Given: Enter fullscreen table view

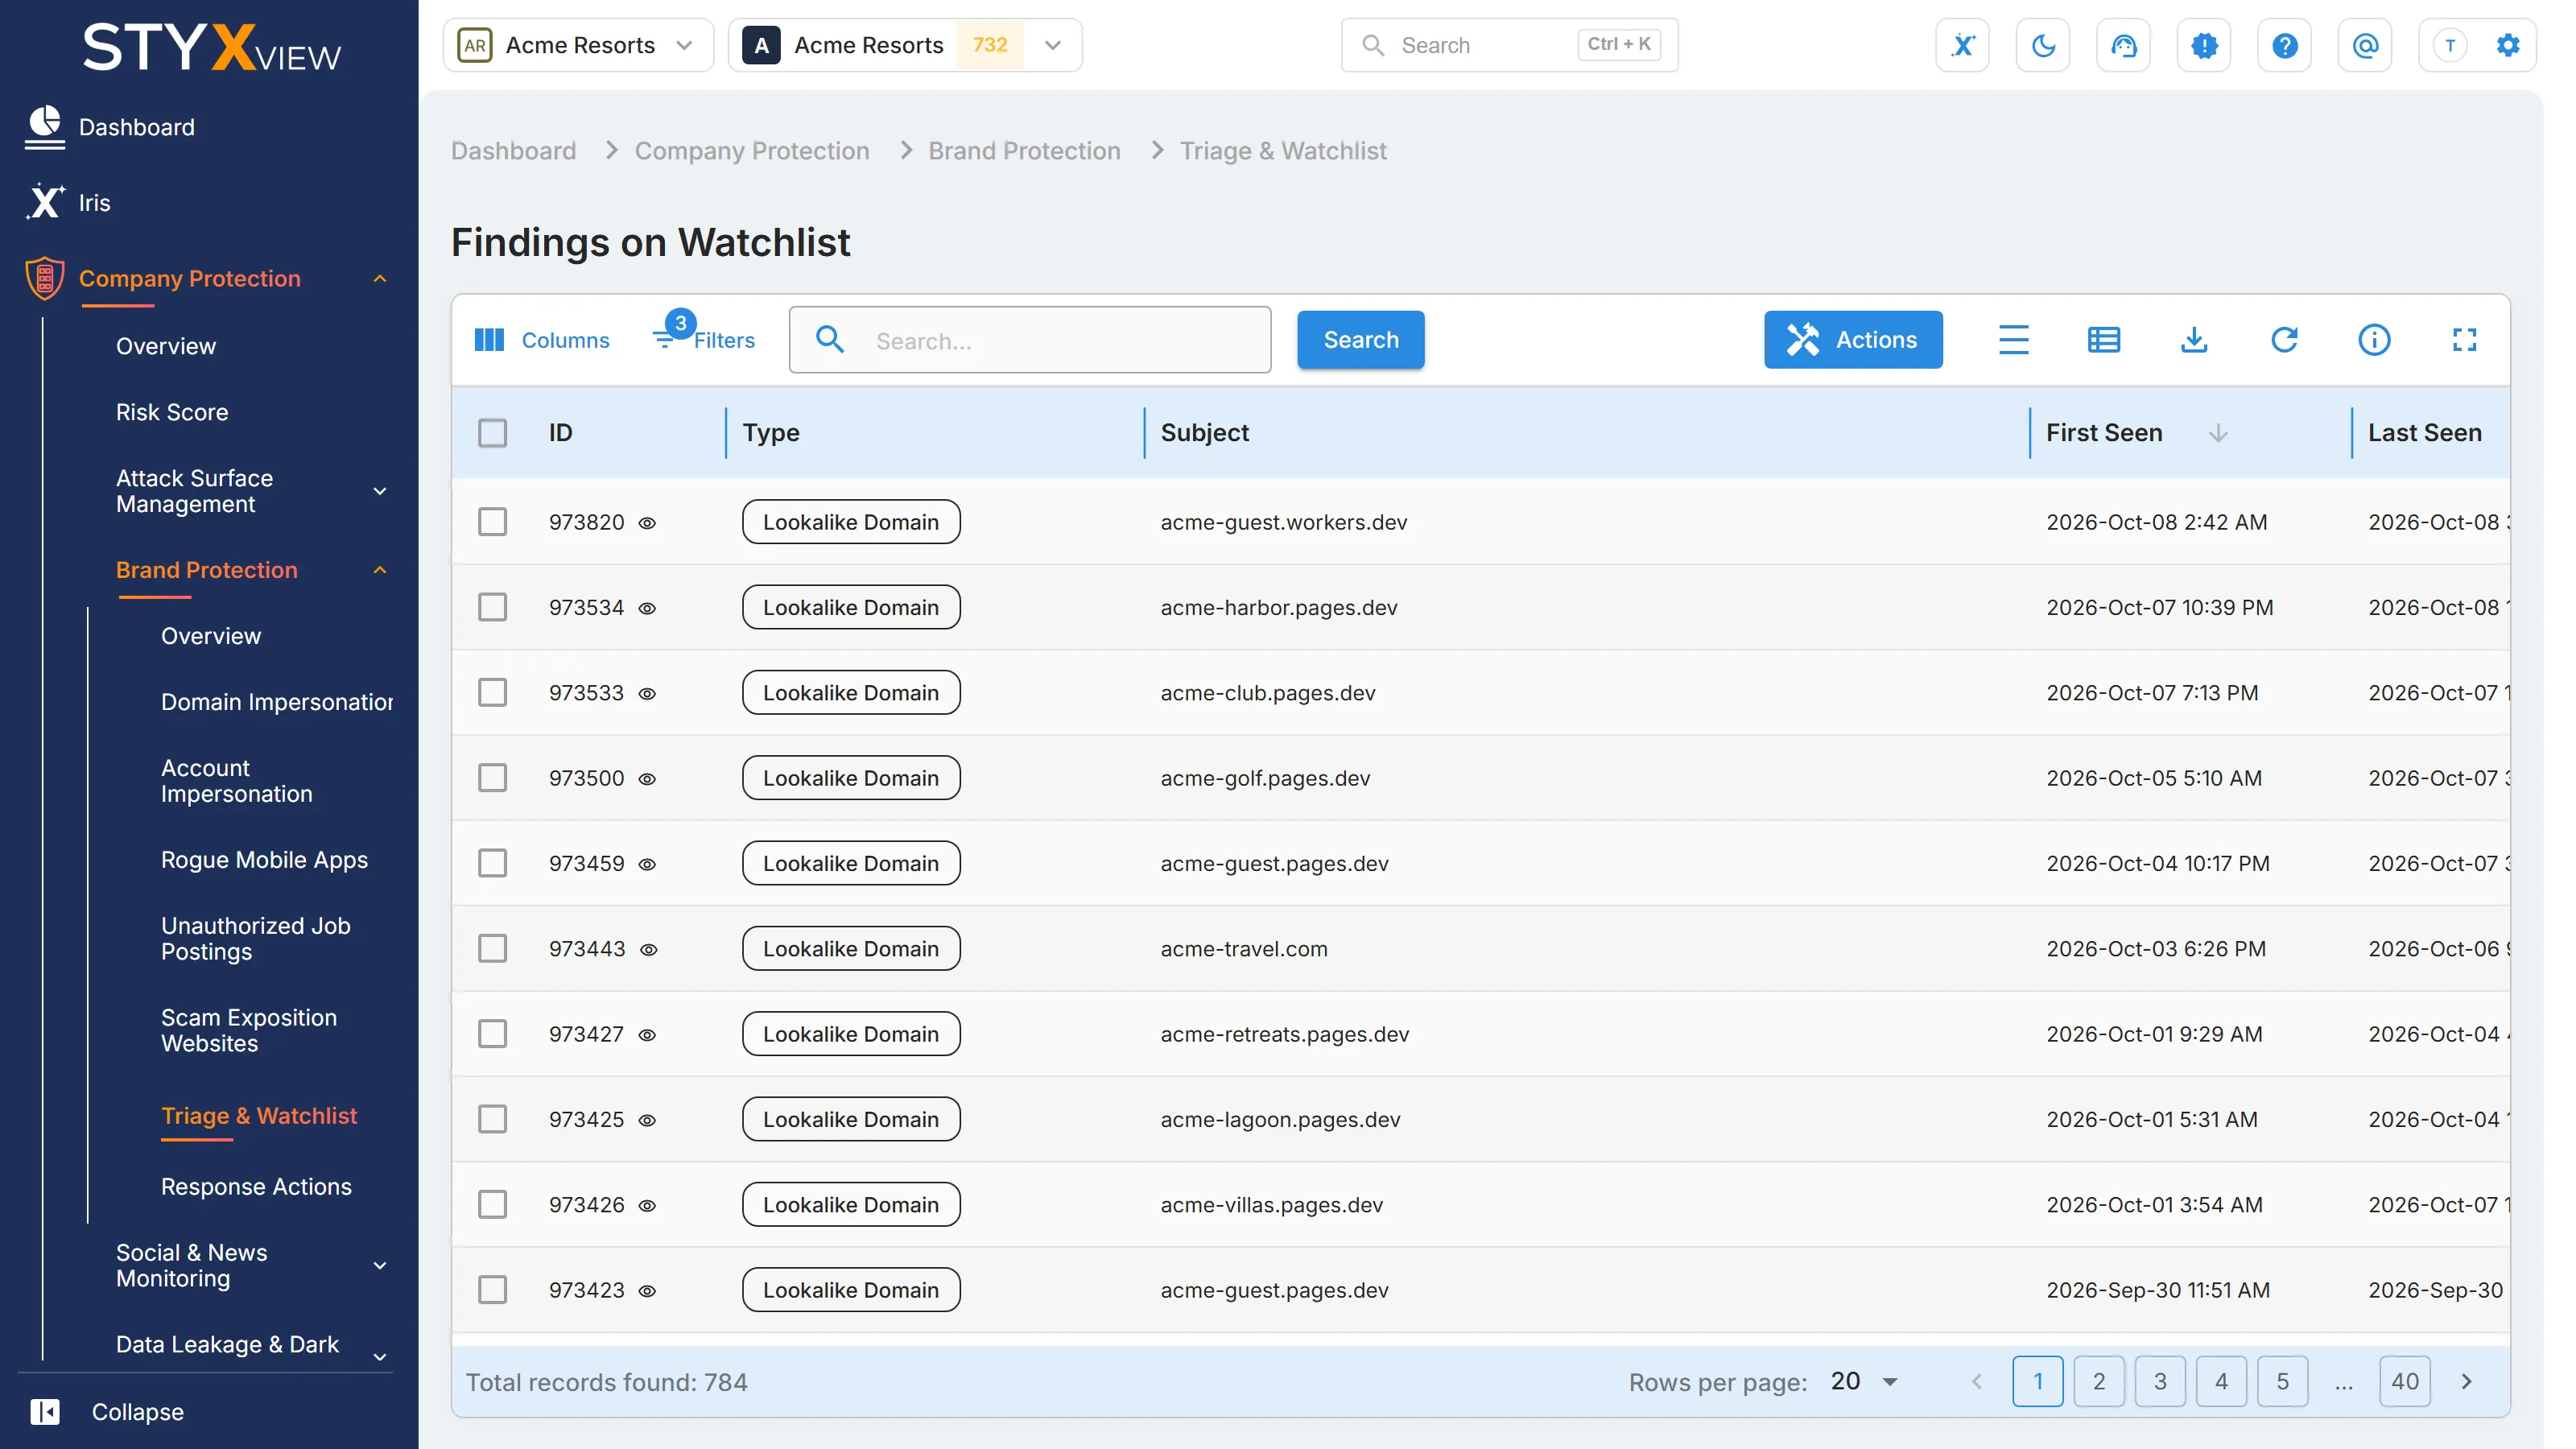Looking at the screenshot, I should pyautogui.click(x=2464, y=340).
